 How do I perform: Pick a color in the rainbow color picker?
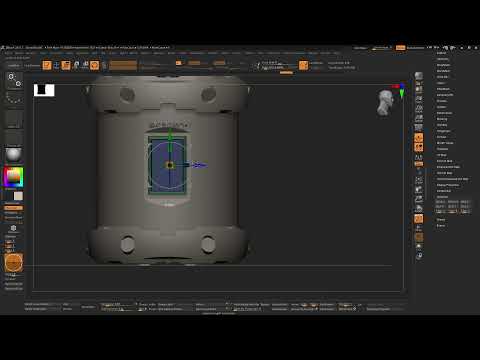14,177
